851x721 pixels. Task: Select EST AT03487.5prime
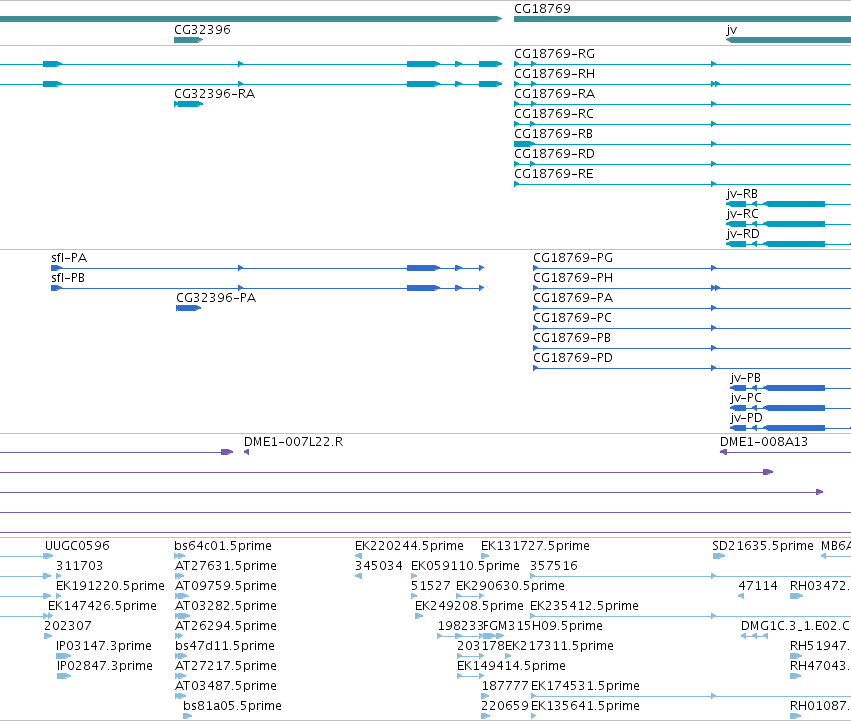pyautogui.click(x=226, y=687)
